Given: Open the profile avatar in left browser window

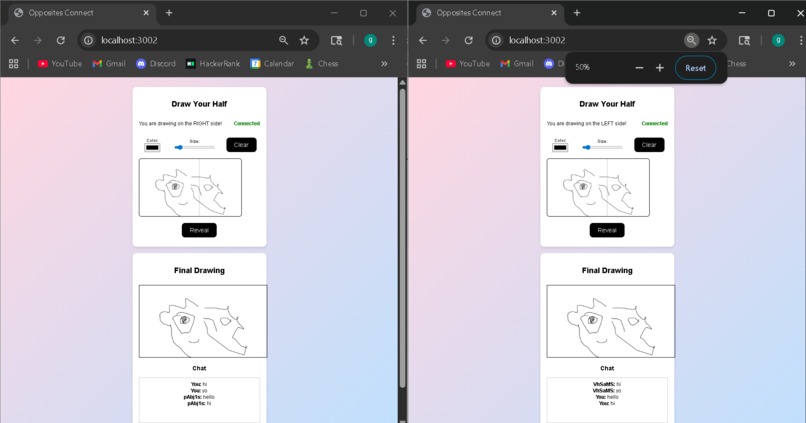Looking at the screenshot, I should [370, 40].
